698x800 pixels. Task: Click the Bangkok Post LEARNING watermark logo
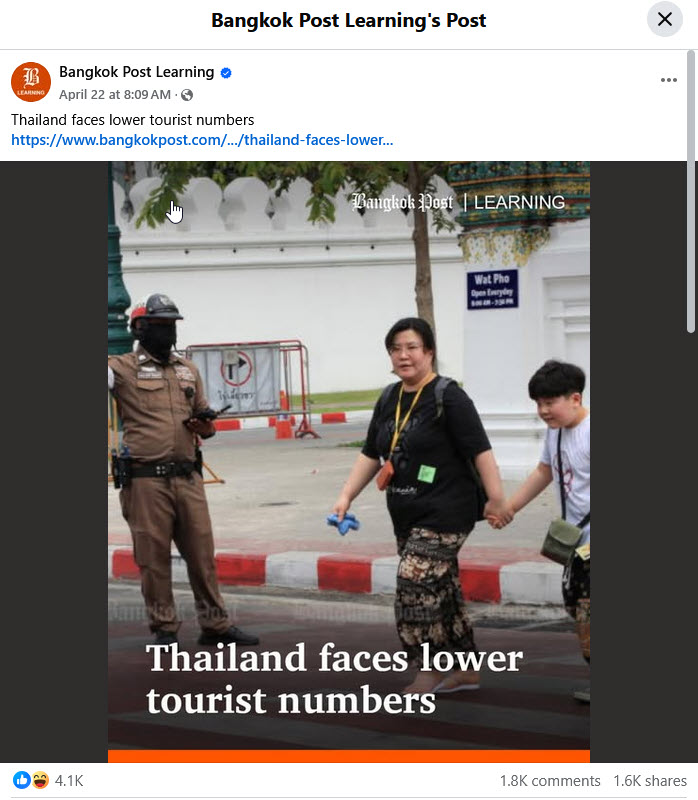coord(458,203)
